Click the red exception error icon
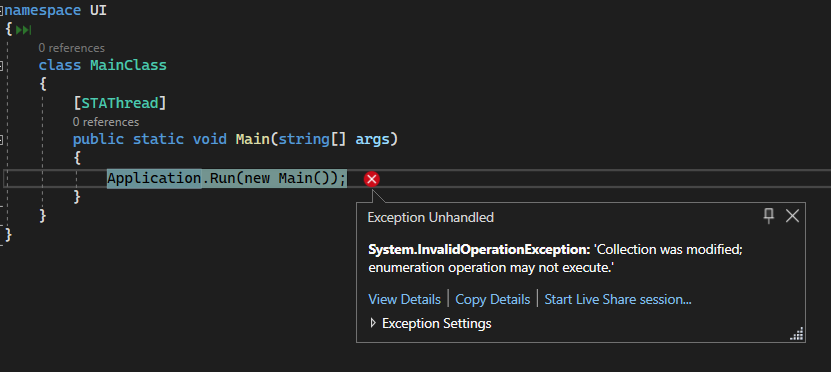Viewport: 831px width, 372px height. 372,179
